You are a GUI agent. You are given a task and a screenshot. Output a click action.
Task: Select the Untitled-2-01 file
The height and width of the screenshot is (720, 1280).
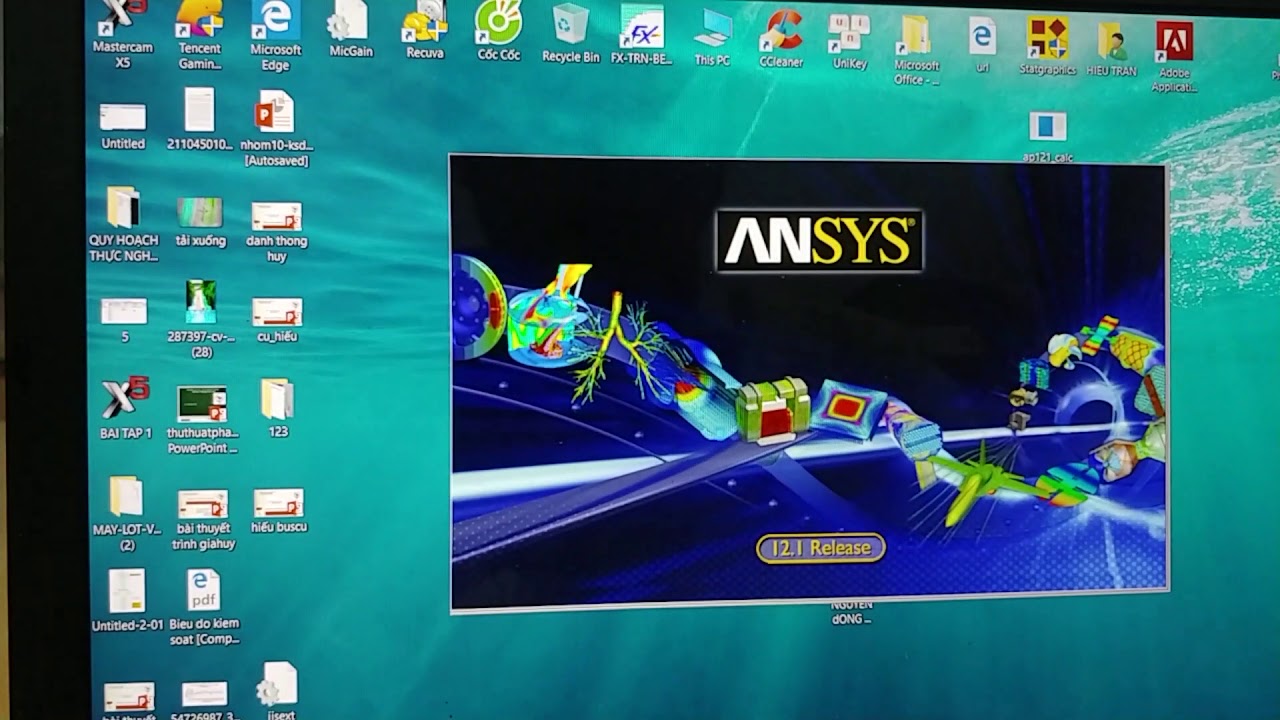pyautogui.click(x=127, y=600)
